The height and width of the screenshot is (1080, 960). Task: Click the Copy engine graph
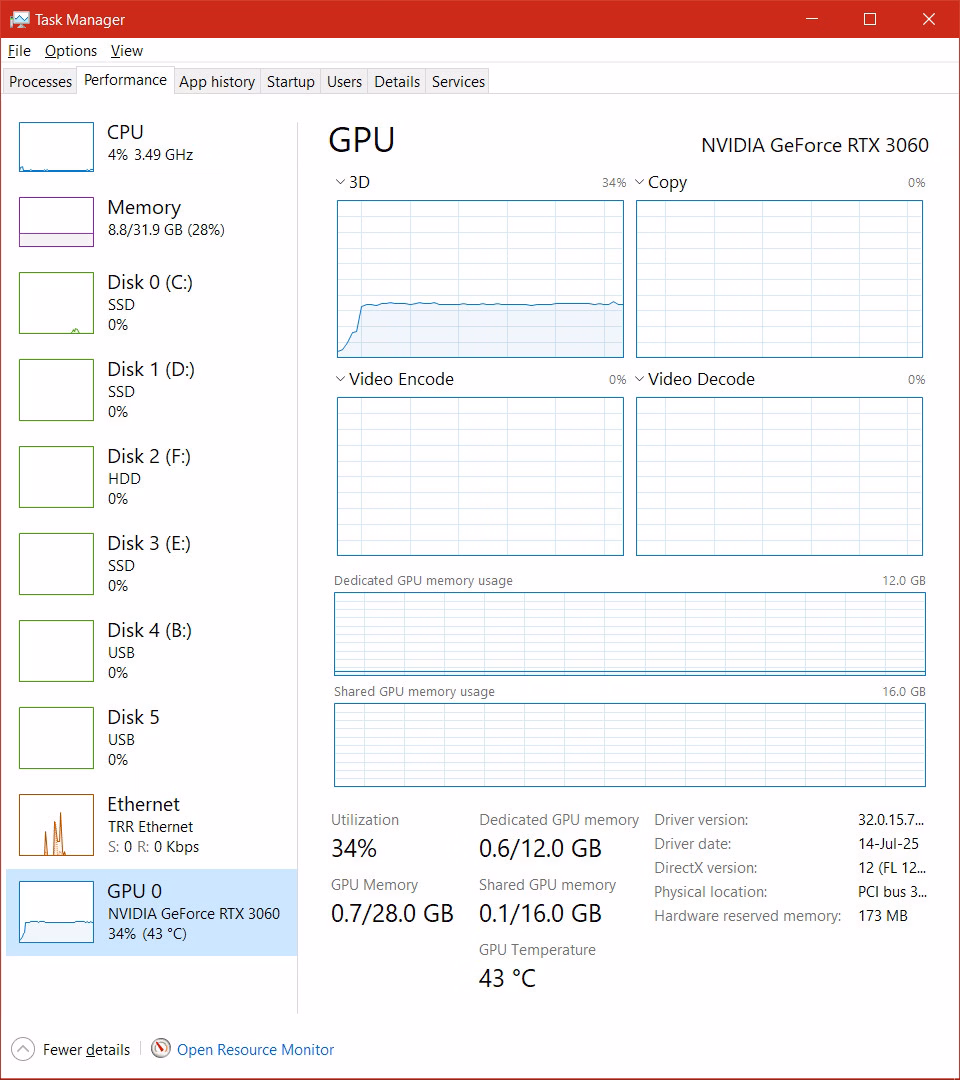780,279
